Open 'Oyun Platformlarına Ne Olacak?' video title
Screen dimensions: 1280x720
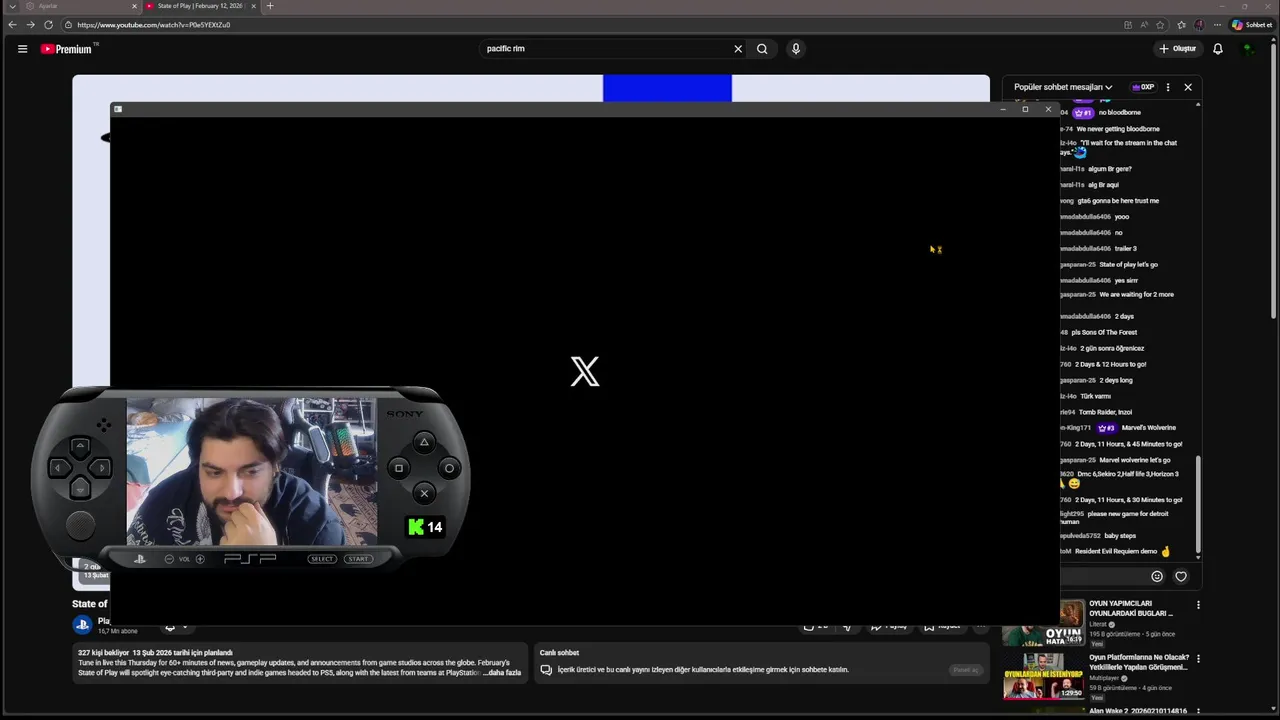click(1139, 662)
